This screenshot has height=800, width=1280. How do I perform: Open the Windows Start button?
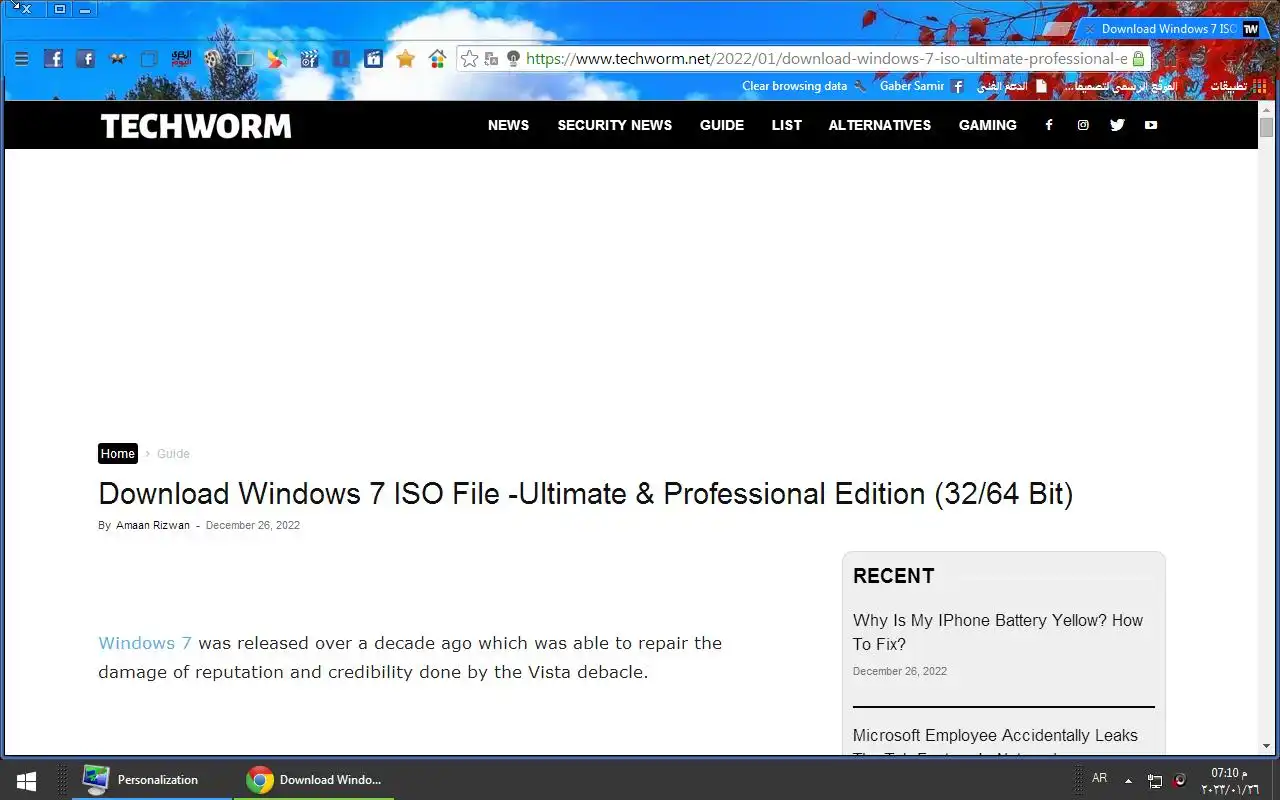tap(27, 780)
